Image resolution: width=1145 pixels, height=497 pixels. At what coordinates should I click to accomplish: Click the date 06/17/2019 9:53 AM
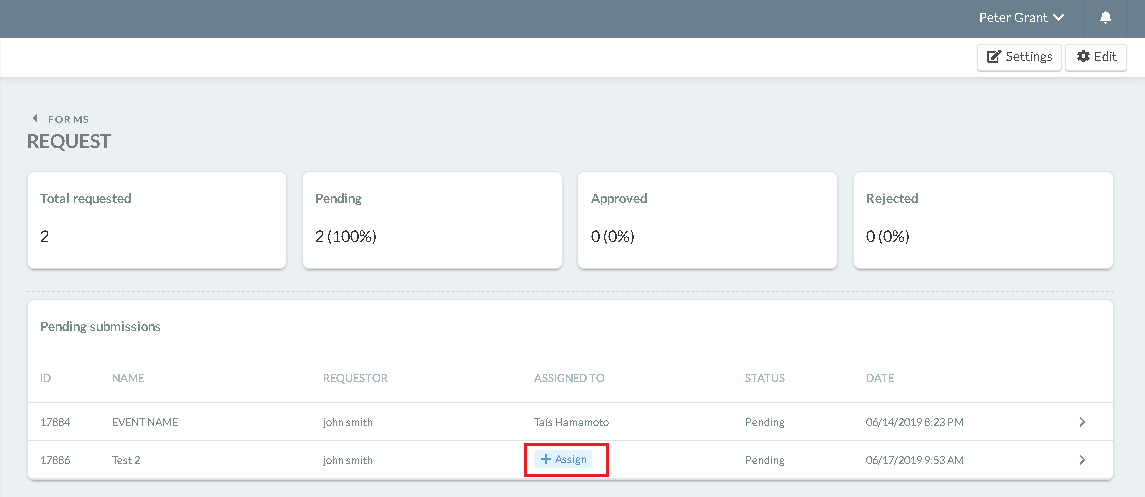pyautogui.click(x=915, y=460)
